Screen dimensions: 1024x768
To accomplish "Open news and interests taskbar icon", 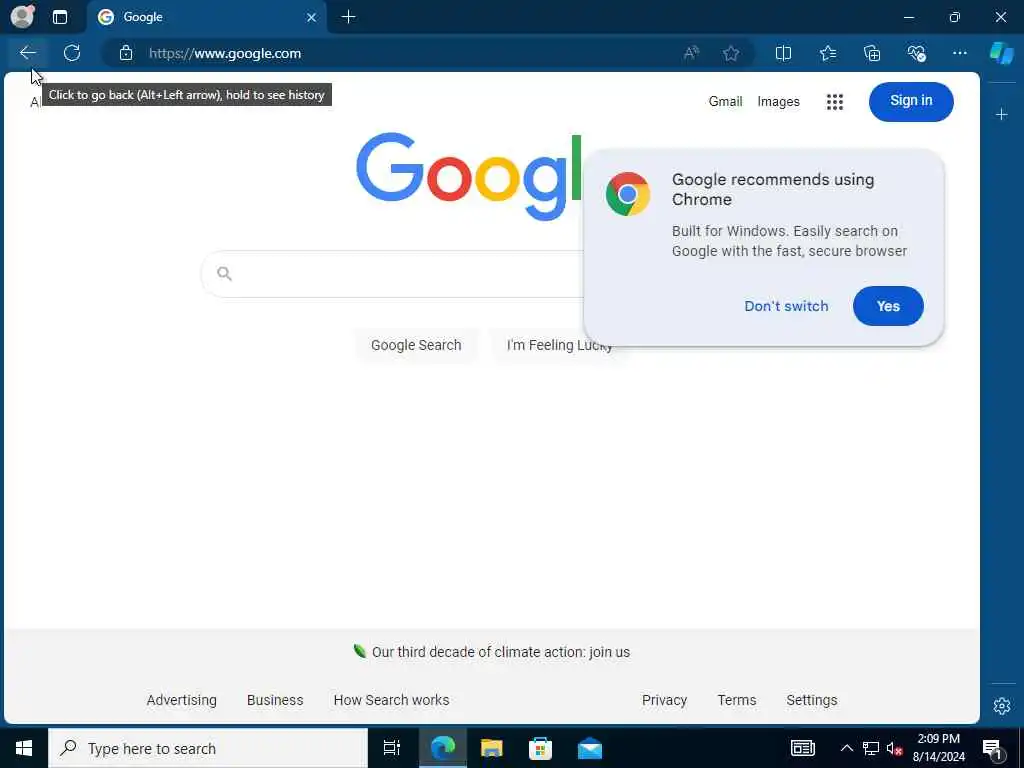I will tap(803, 748).
